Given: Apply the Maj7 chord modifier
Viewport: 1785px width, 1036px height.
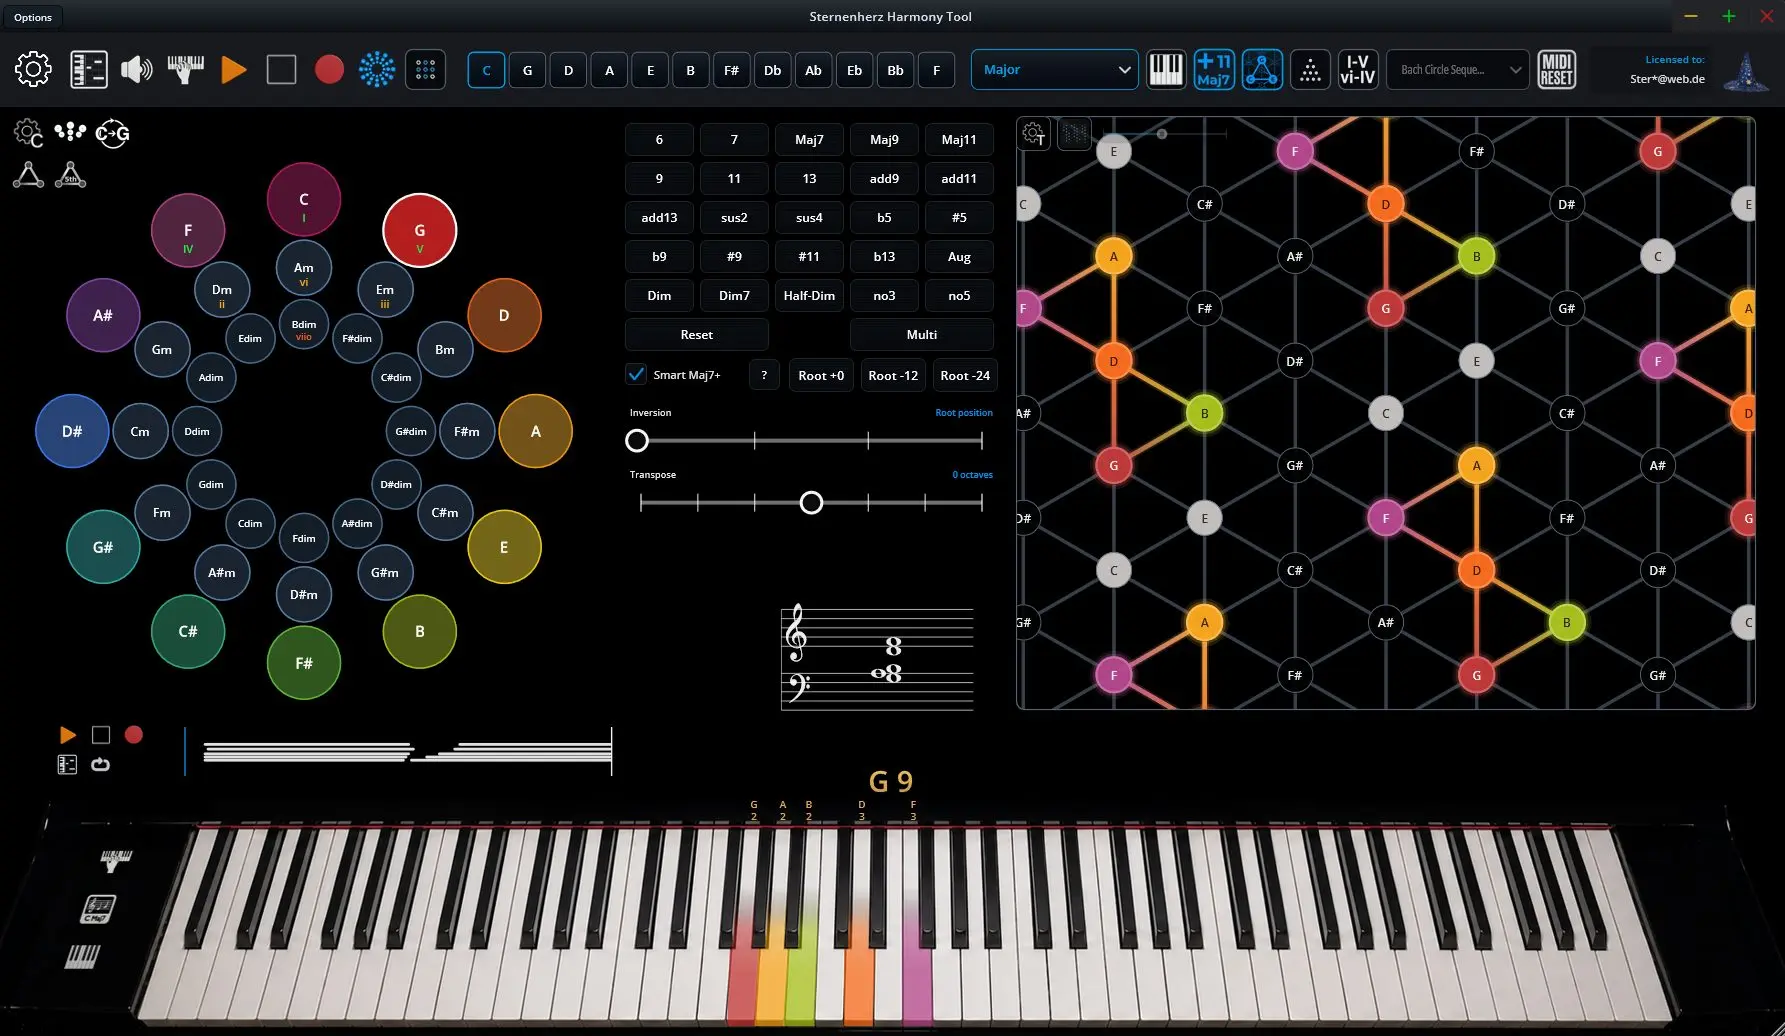Looking at the screenshot, I should coord(809,139).
